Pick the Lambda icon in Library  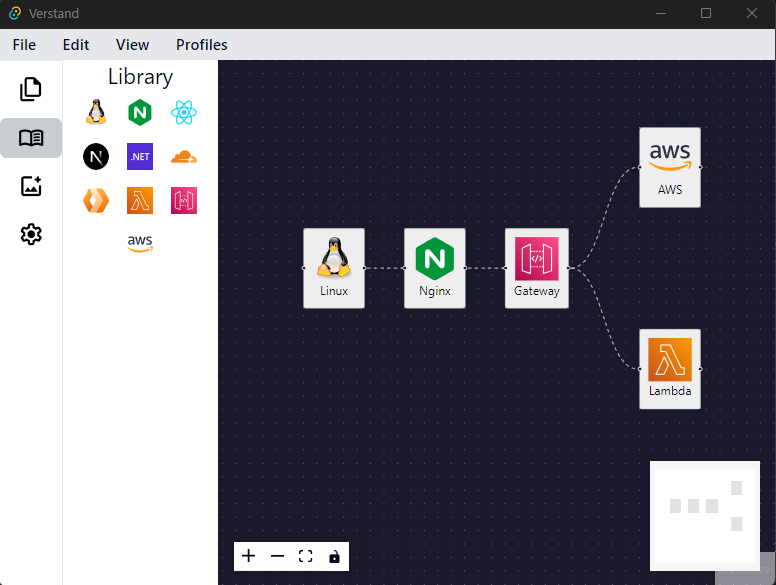point(140,200)
